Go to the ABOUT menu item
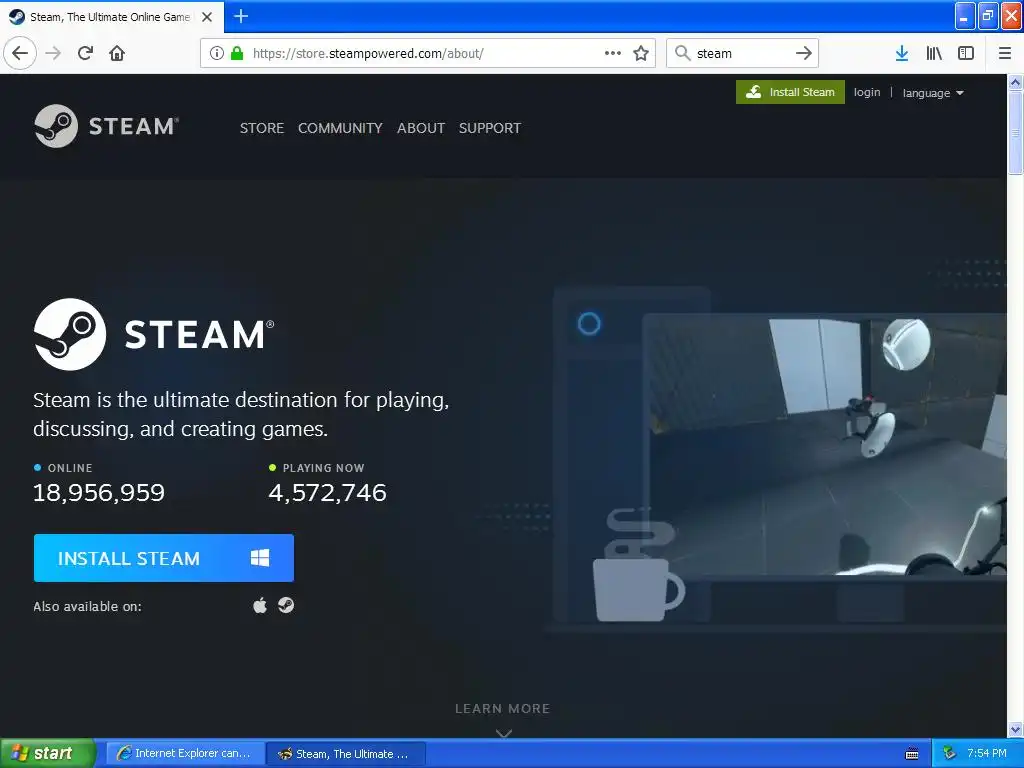The image size is (1024, 768). click(x=421, y=128)
